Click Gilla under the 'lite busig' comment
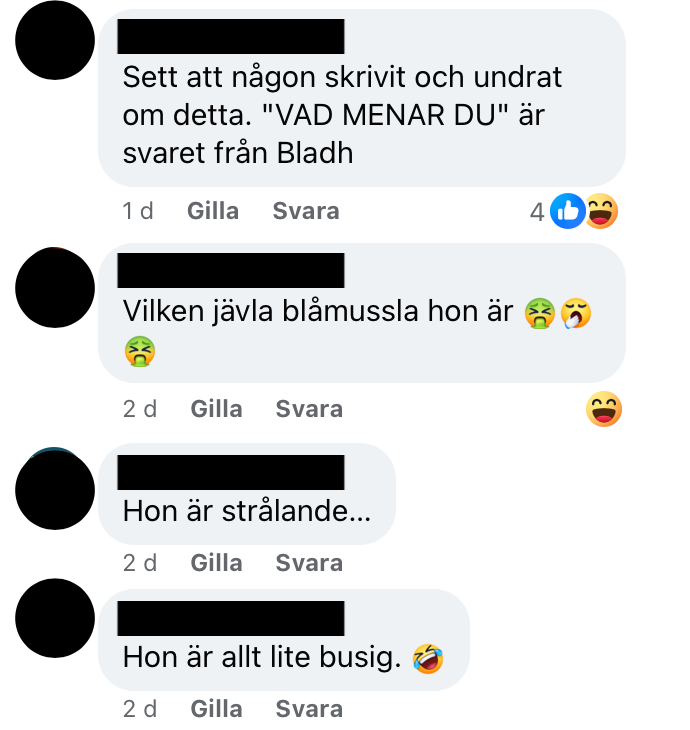 [x=216, y=709]
